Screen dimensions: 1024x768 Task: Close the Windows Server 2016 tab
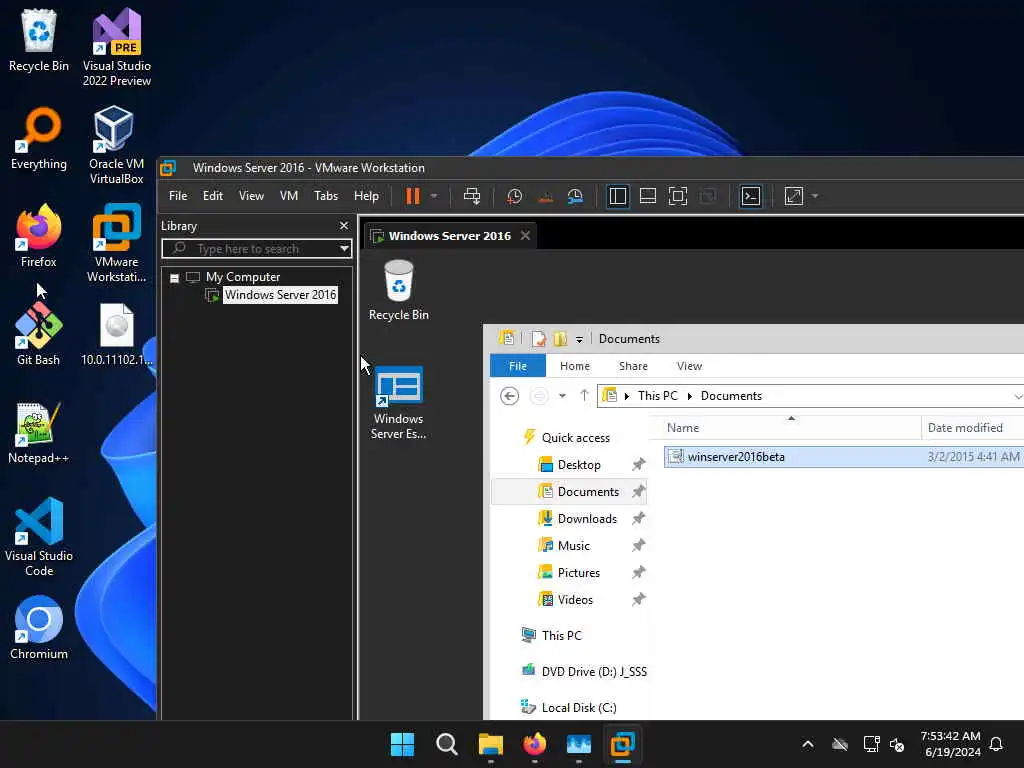point(525,236)
